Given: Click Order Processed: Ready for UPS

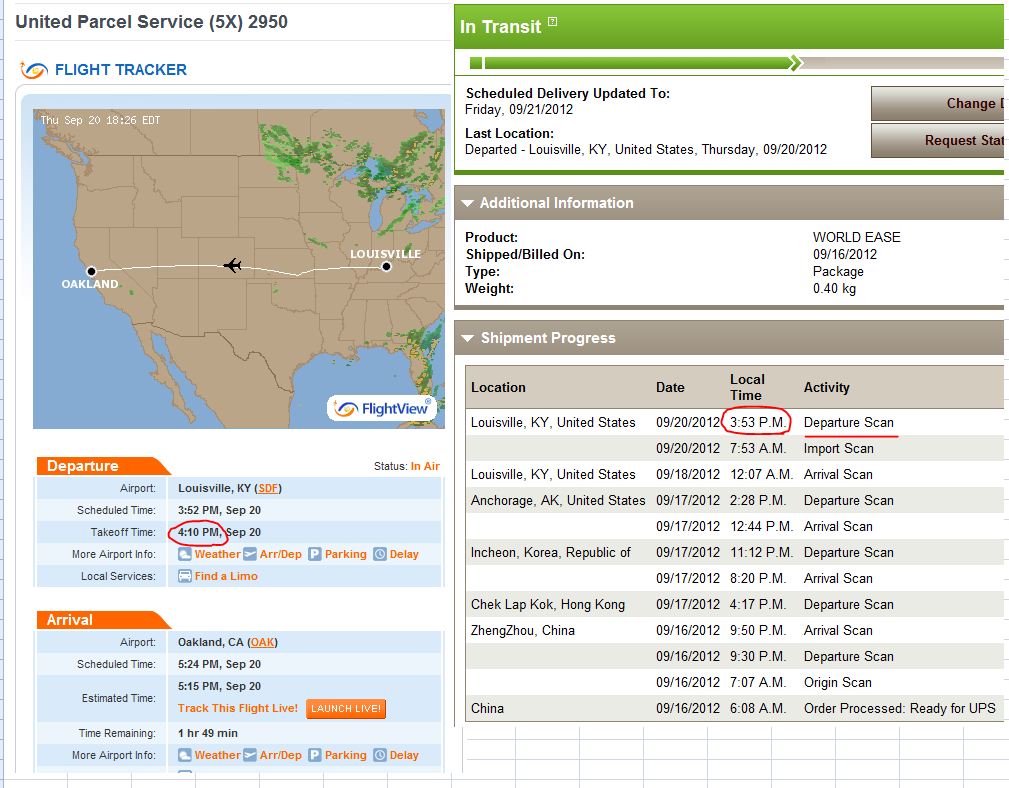Looking at the screenshot, I should pyautogui.click(x=900, y=708).
